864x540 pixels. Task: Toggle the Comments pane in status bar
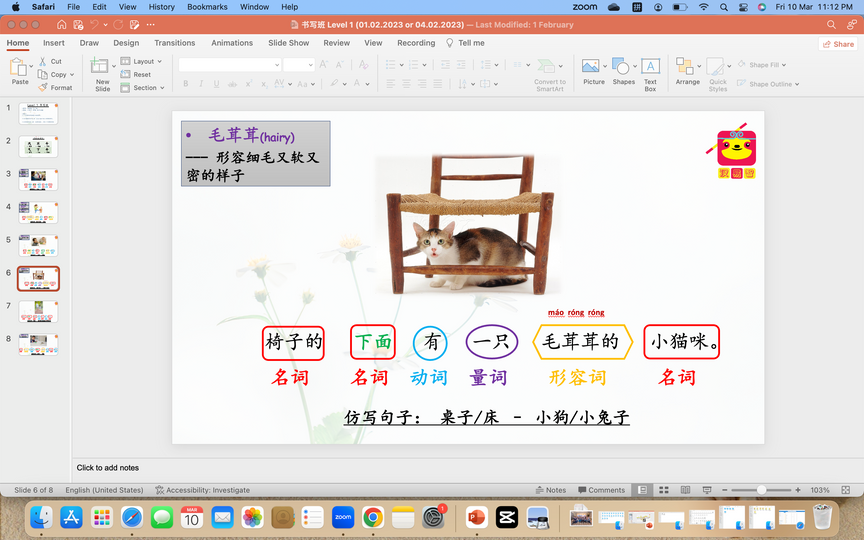(x=600, y=490)
